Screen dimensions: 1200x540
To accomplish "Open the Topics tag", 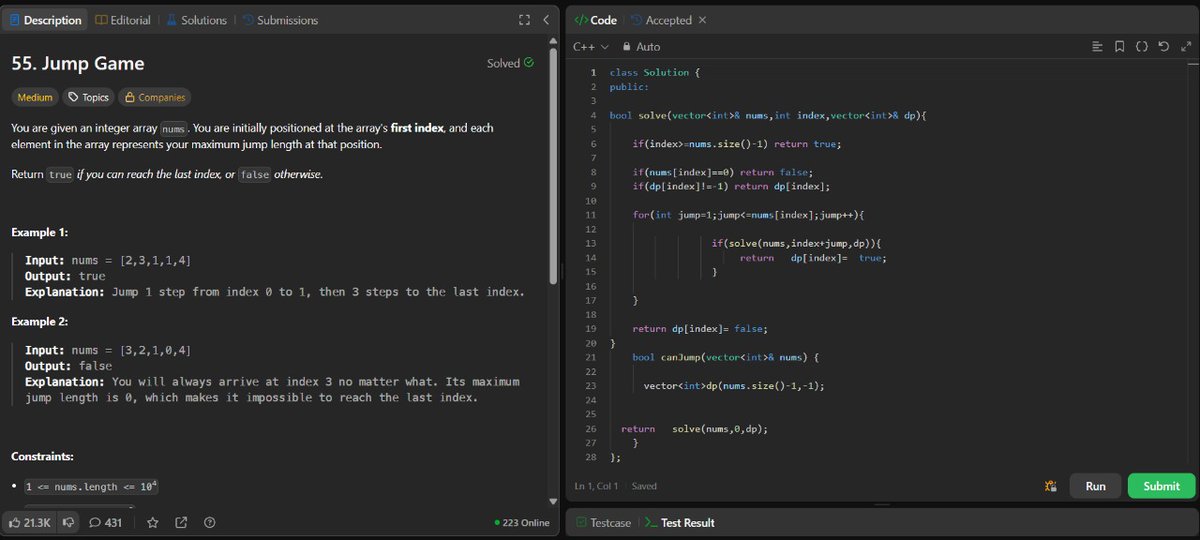I will (88, 97).
